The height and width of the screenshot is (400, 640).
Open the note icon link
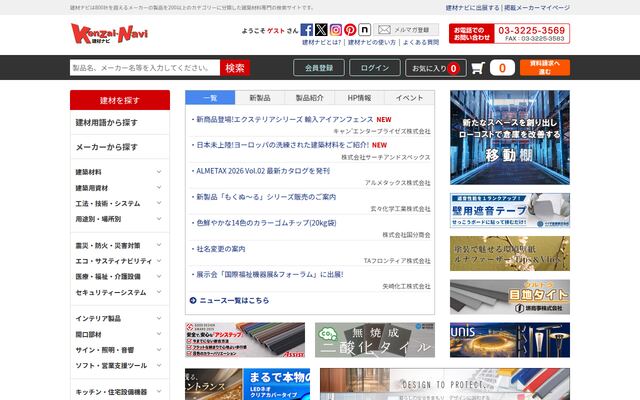click(x=364, y=30)
